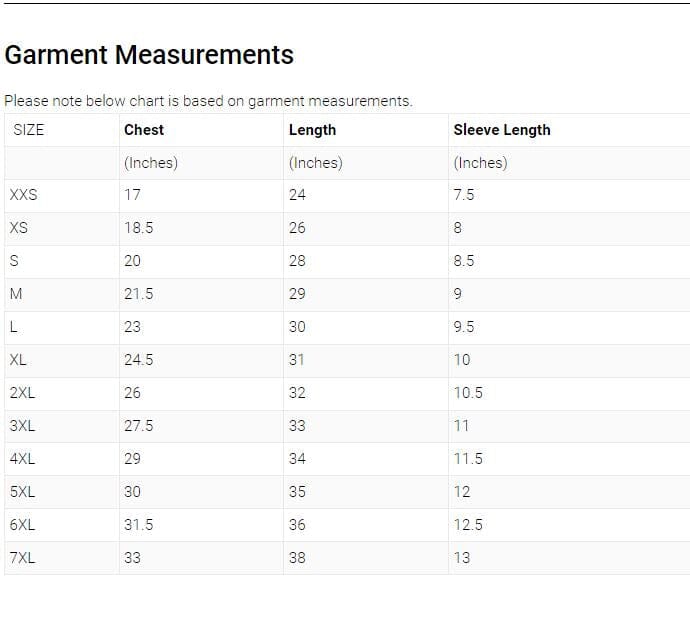Click the garment measurements note text

coord(208,101)
